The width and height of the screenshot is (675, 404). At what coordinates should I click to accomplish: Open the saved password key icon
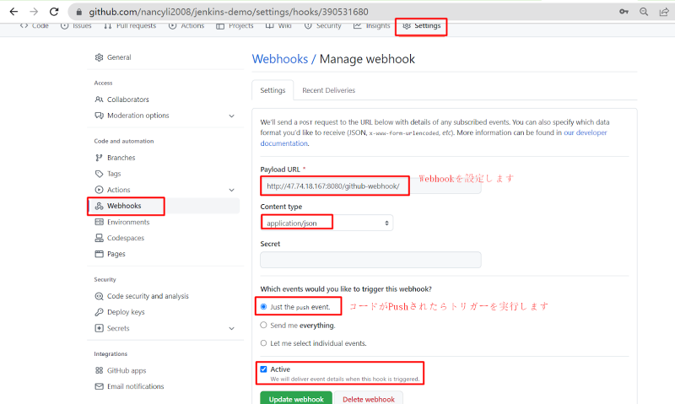pyautogui.click(x=624, y=12)
